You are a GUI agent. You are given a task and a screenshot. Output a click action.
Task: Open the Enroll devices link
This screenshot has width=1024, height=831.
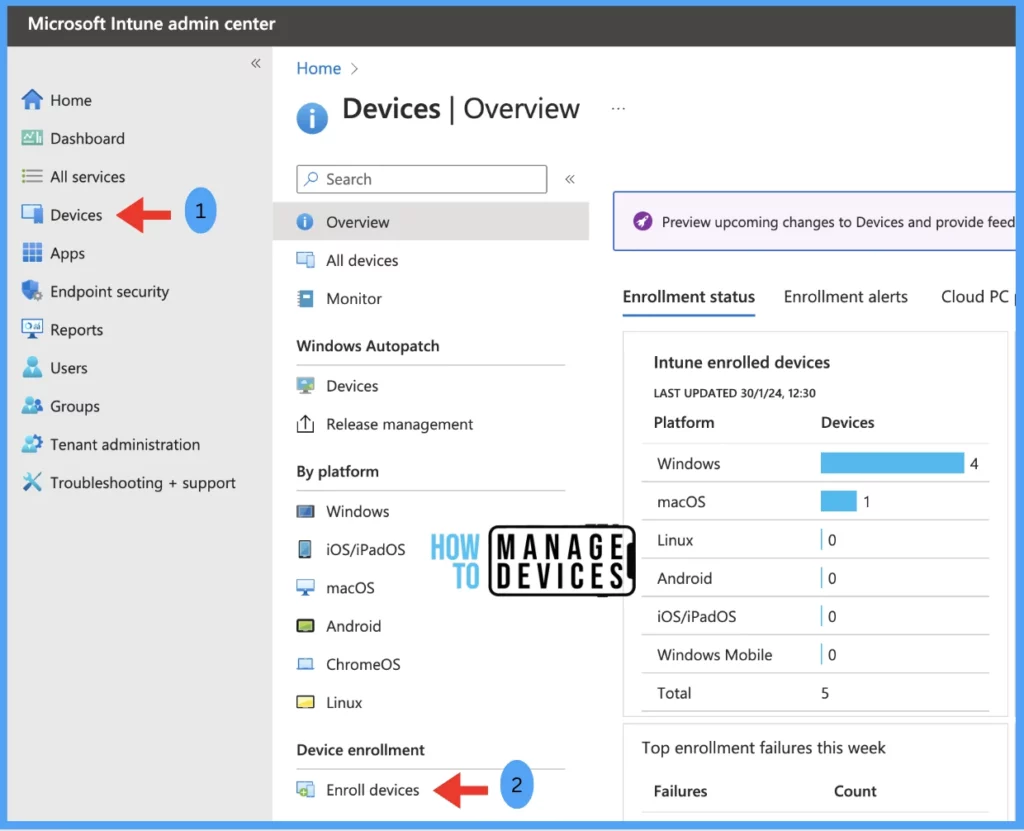click(x=372, y=790)
